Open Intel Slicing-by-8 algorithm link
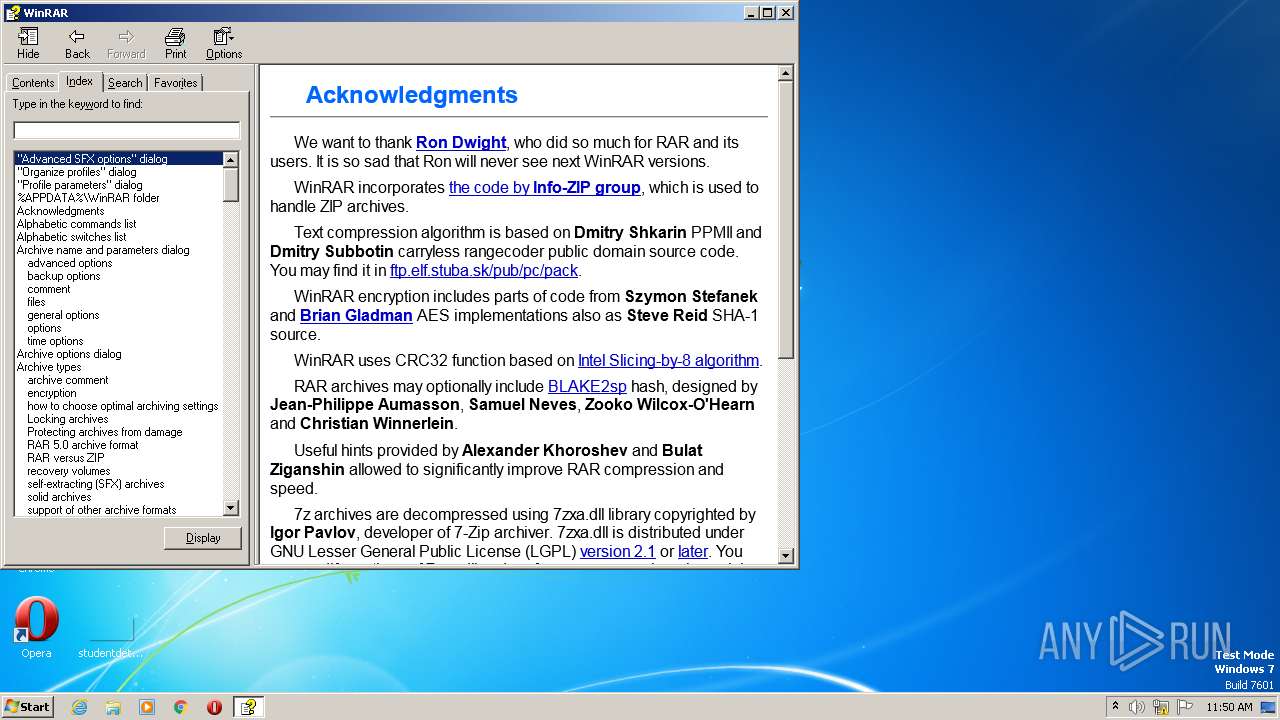 pyautogui.click(x=669, y=360)
